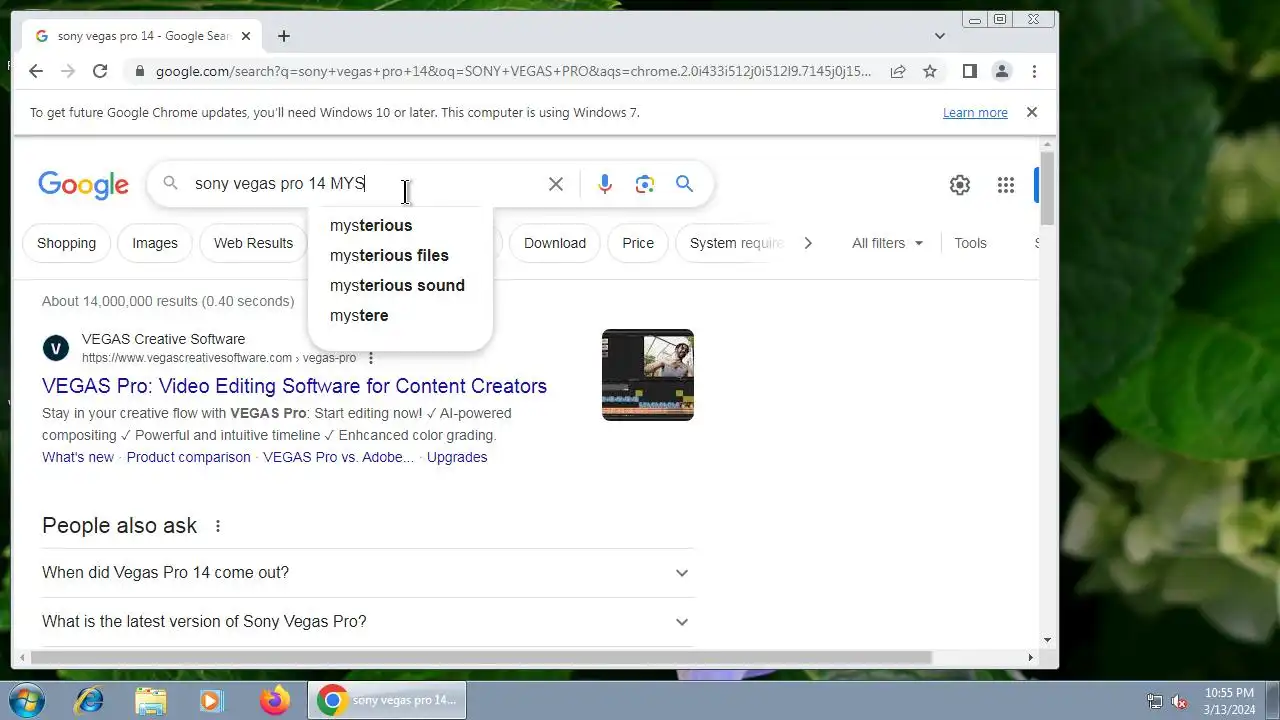Expand "When did Vegas Pro 14 come out?"
The image size is (1280, 720).
pyautogui.click(x=368, y=573)
